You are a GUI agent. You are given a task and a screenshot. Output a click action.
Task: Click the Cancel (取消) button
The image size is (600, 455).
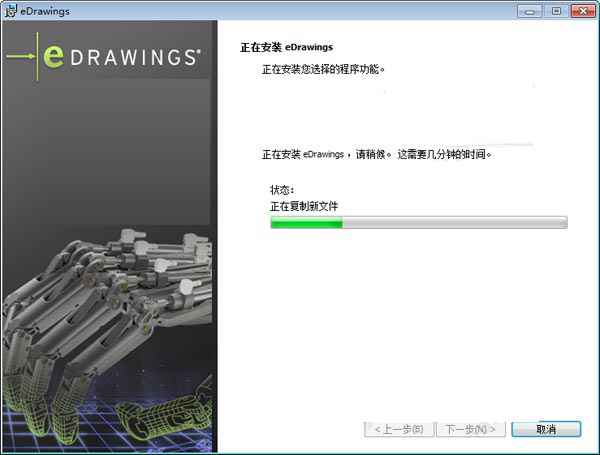pos(546,429)
